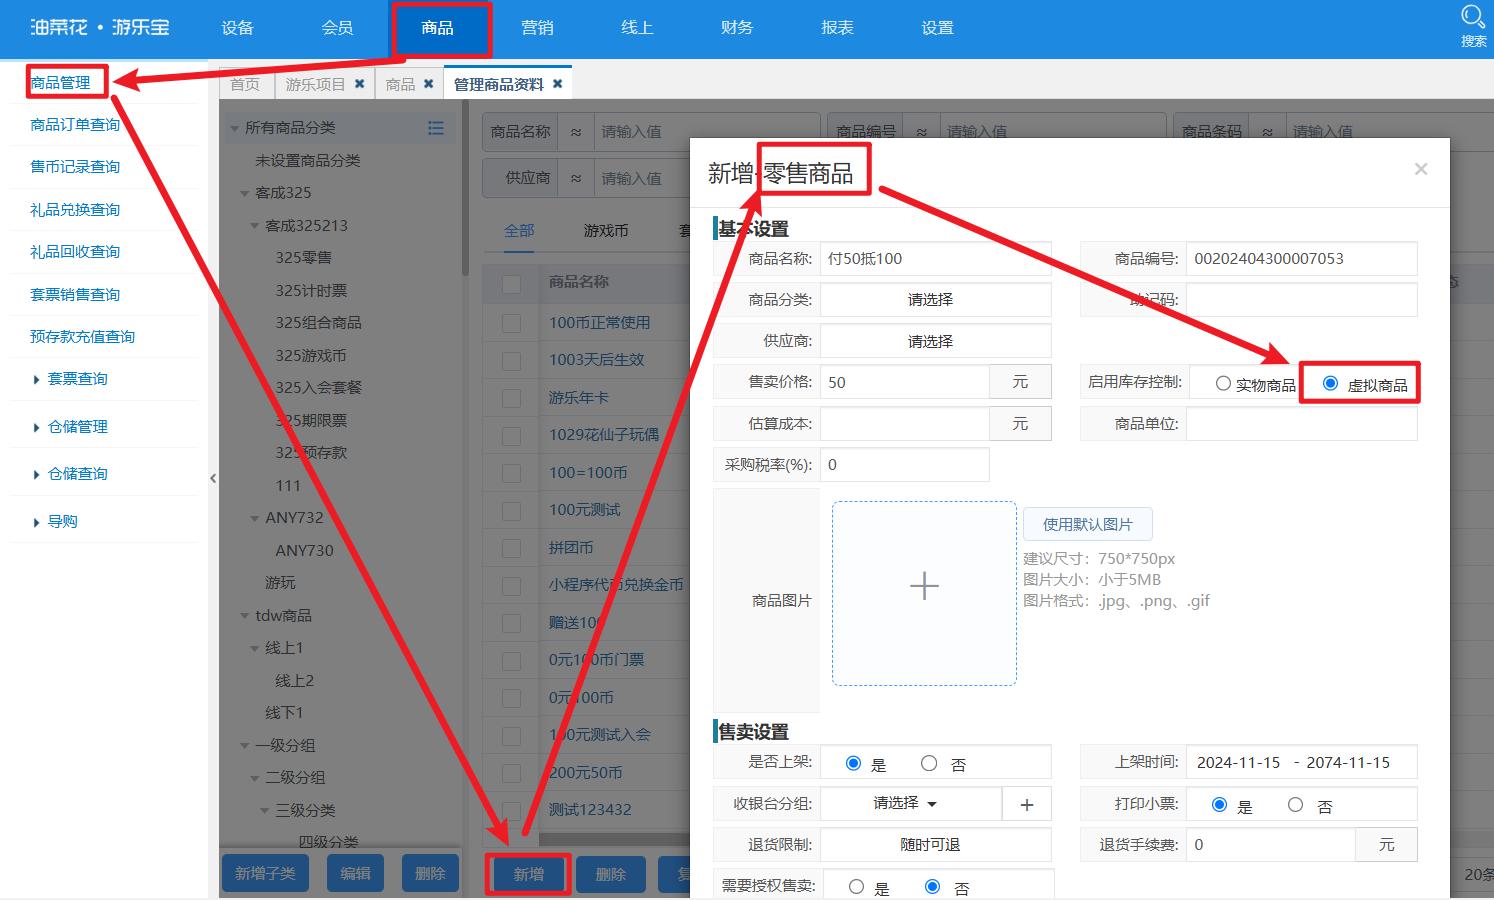The height and width of the screenshot is (900, 1494).
Task: Switch to the 全部 product tab
Action: click(x=519, y=231)
